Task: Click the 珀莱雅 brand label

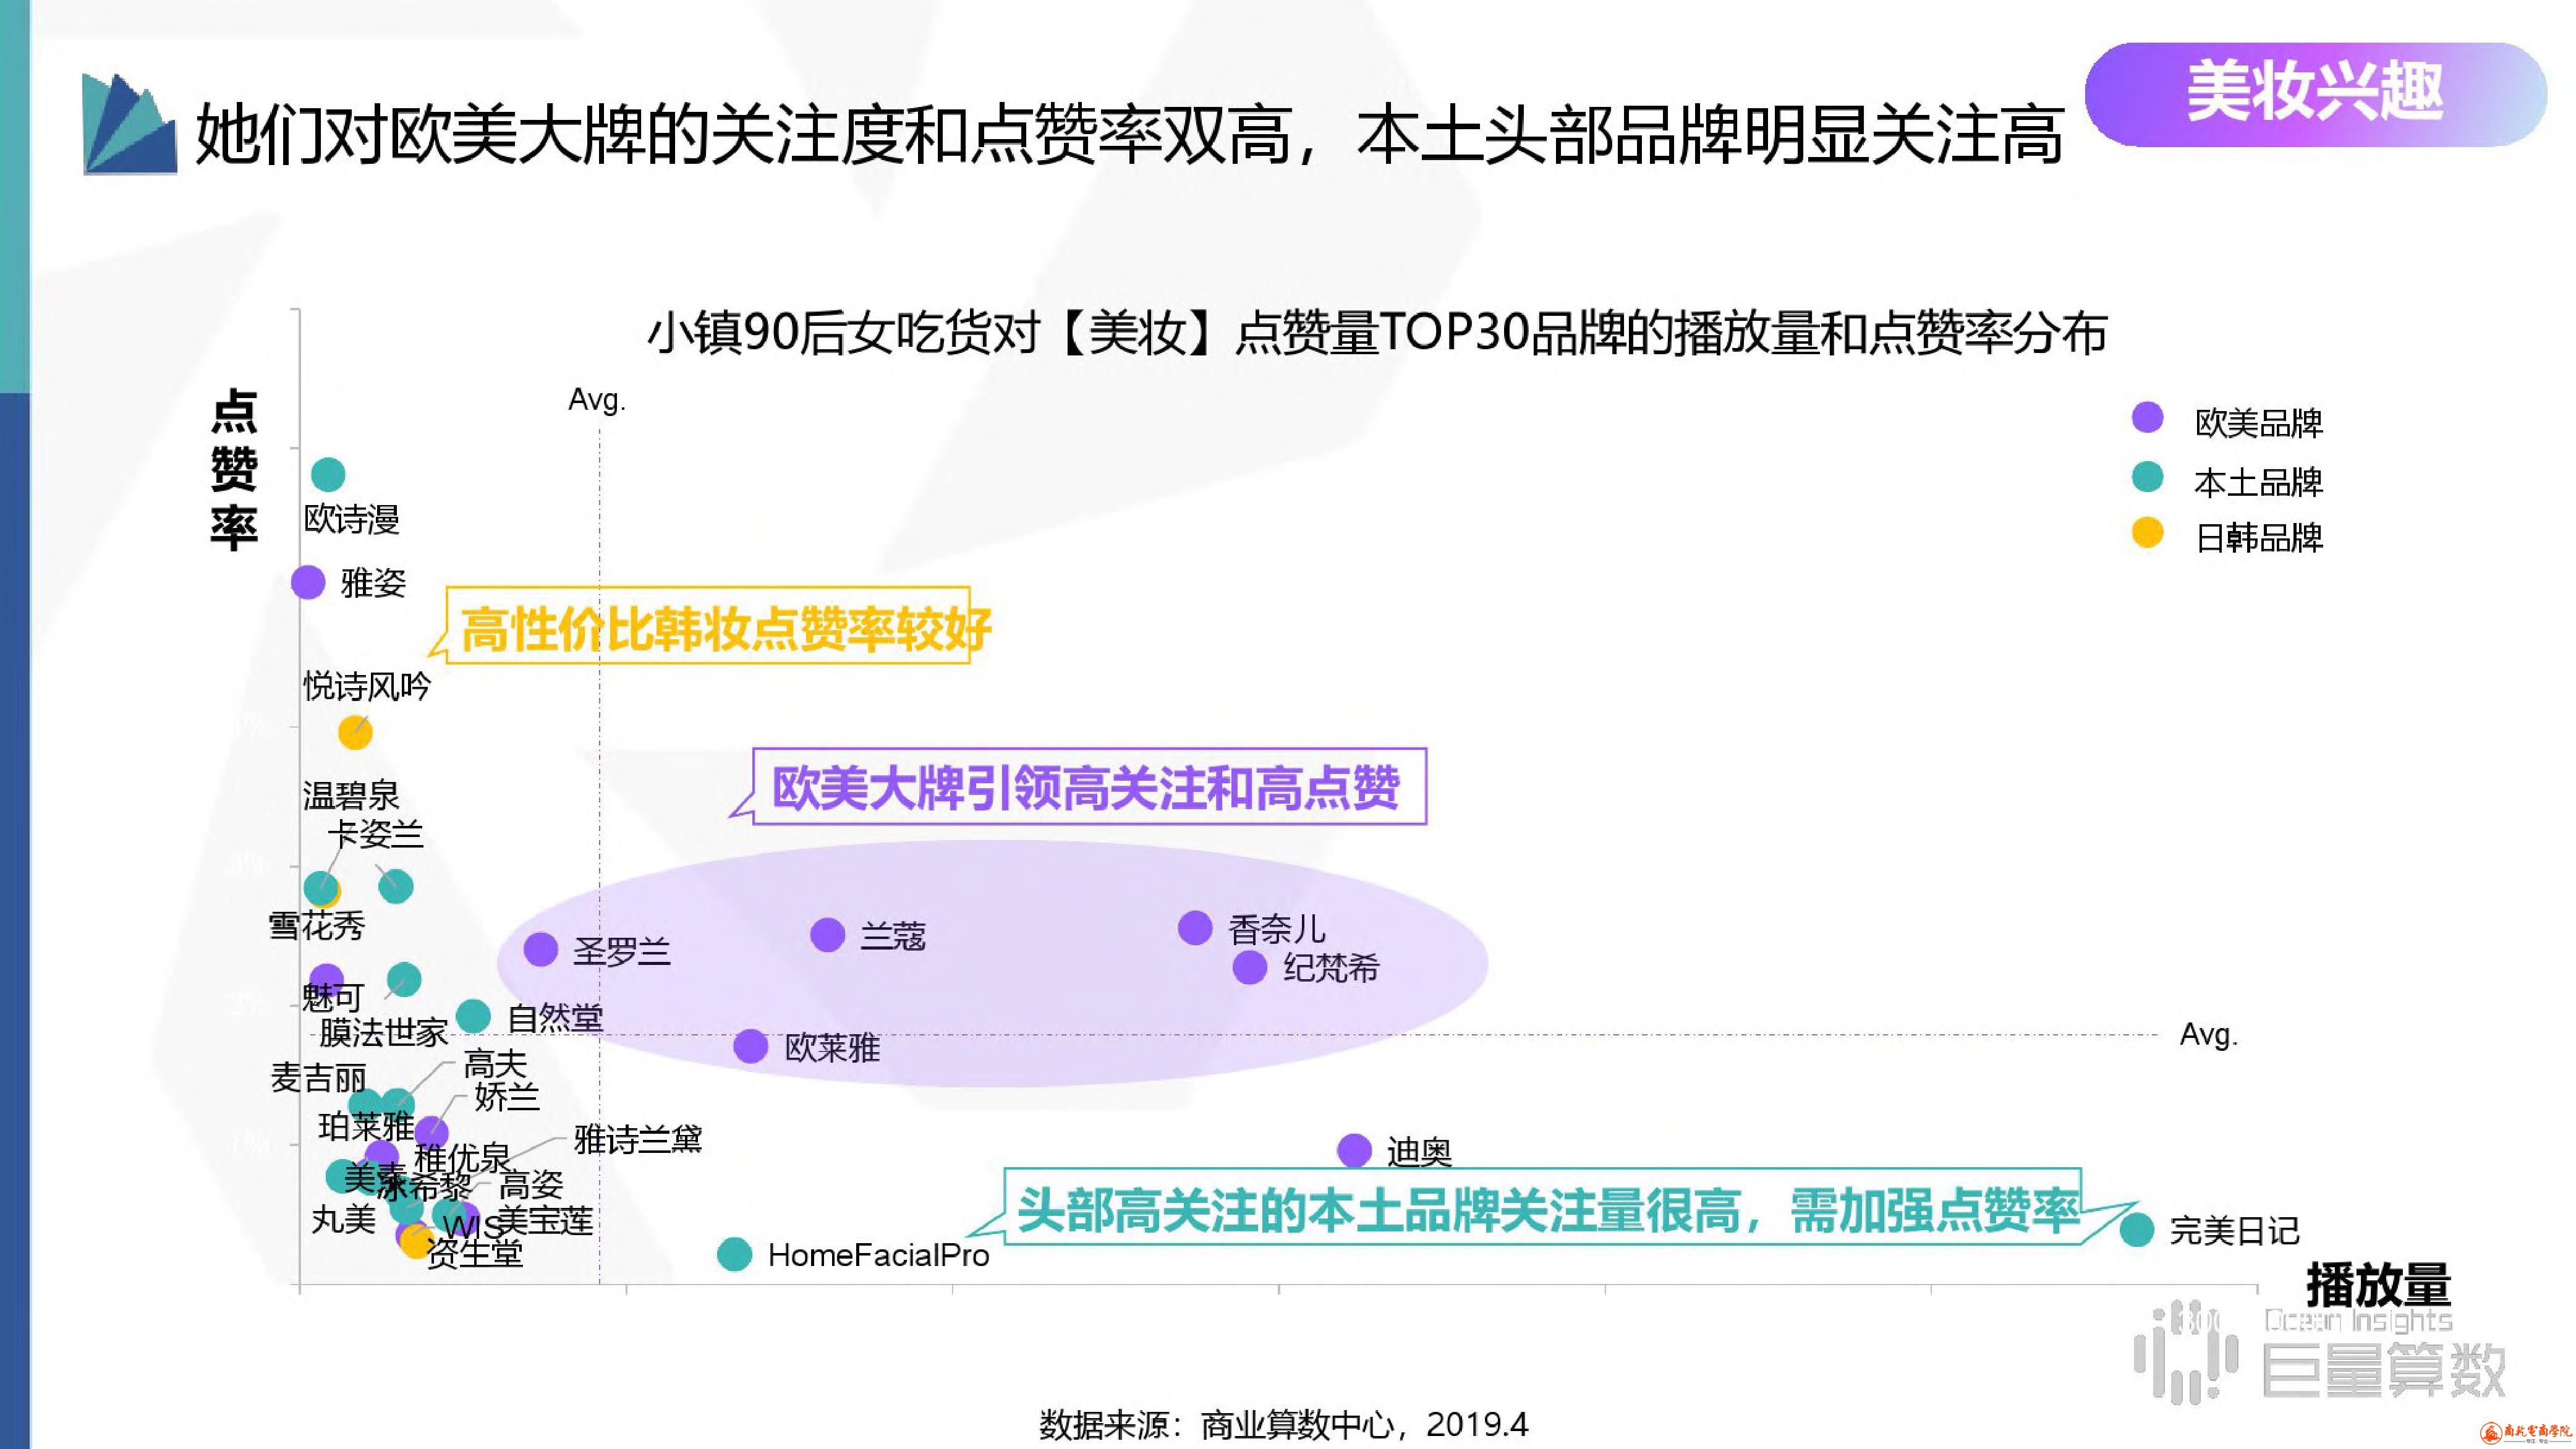Action: click(x=366, y=1127)
